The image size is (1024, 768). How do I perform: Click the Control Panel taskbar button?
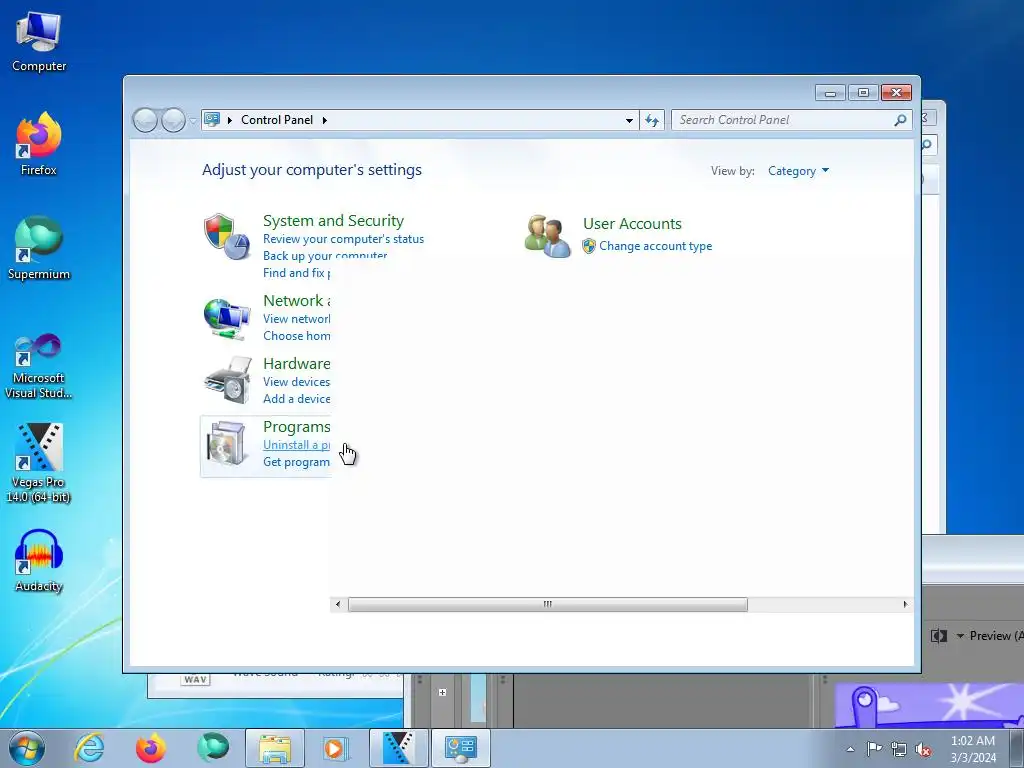click(460, 748)
